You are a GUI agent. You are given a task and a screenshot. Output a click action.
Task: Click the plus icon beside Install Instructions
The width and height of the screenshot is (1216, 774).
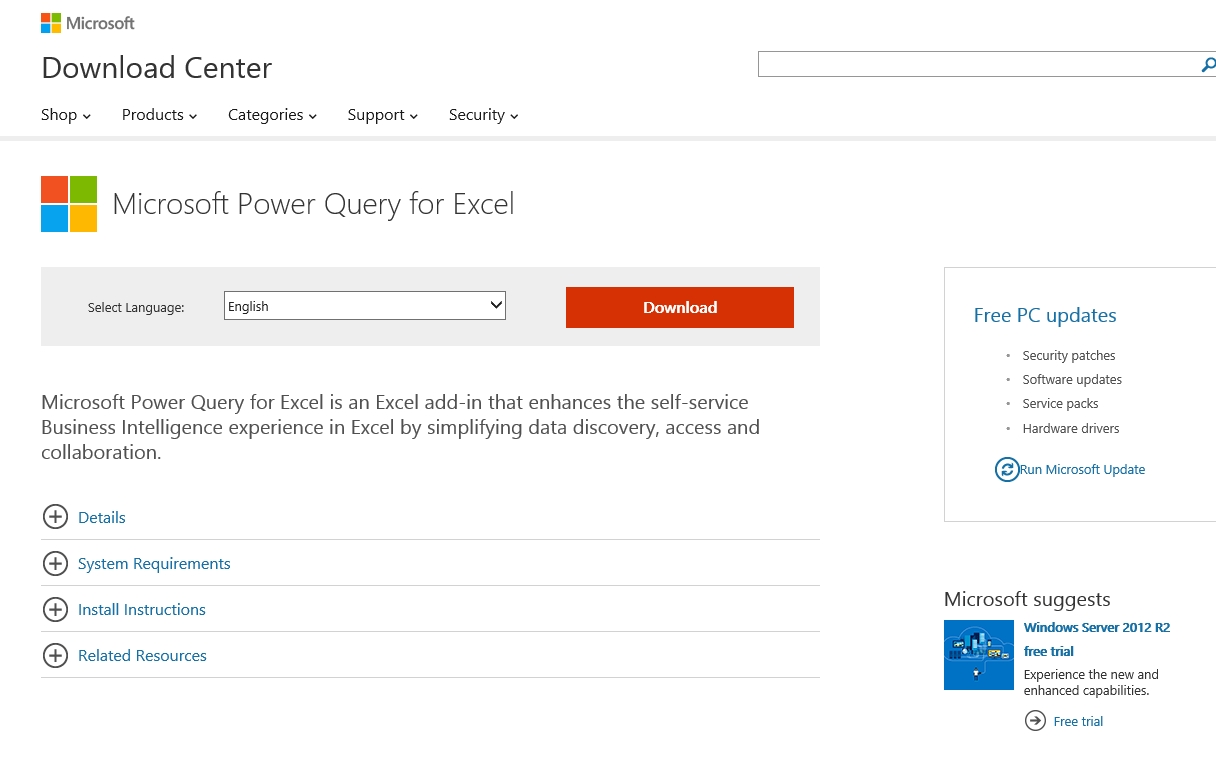55,609
